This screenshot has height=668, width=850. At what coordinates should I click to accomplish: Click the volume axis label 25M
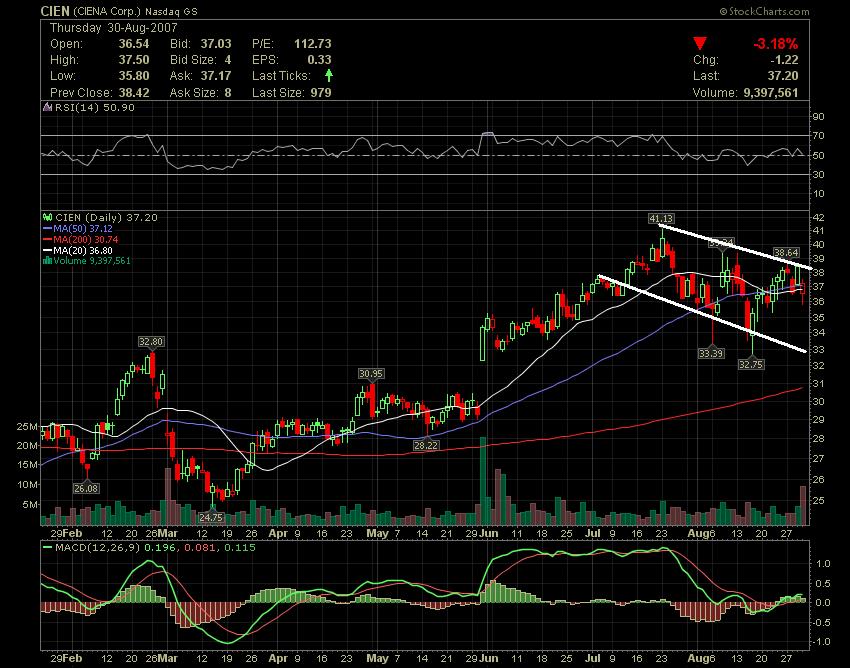tap(27, 427)
